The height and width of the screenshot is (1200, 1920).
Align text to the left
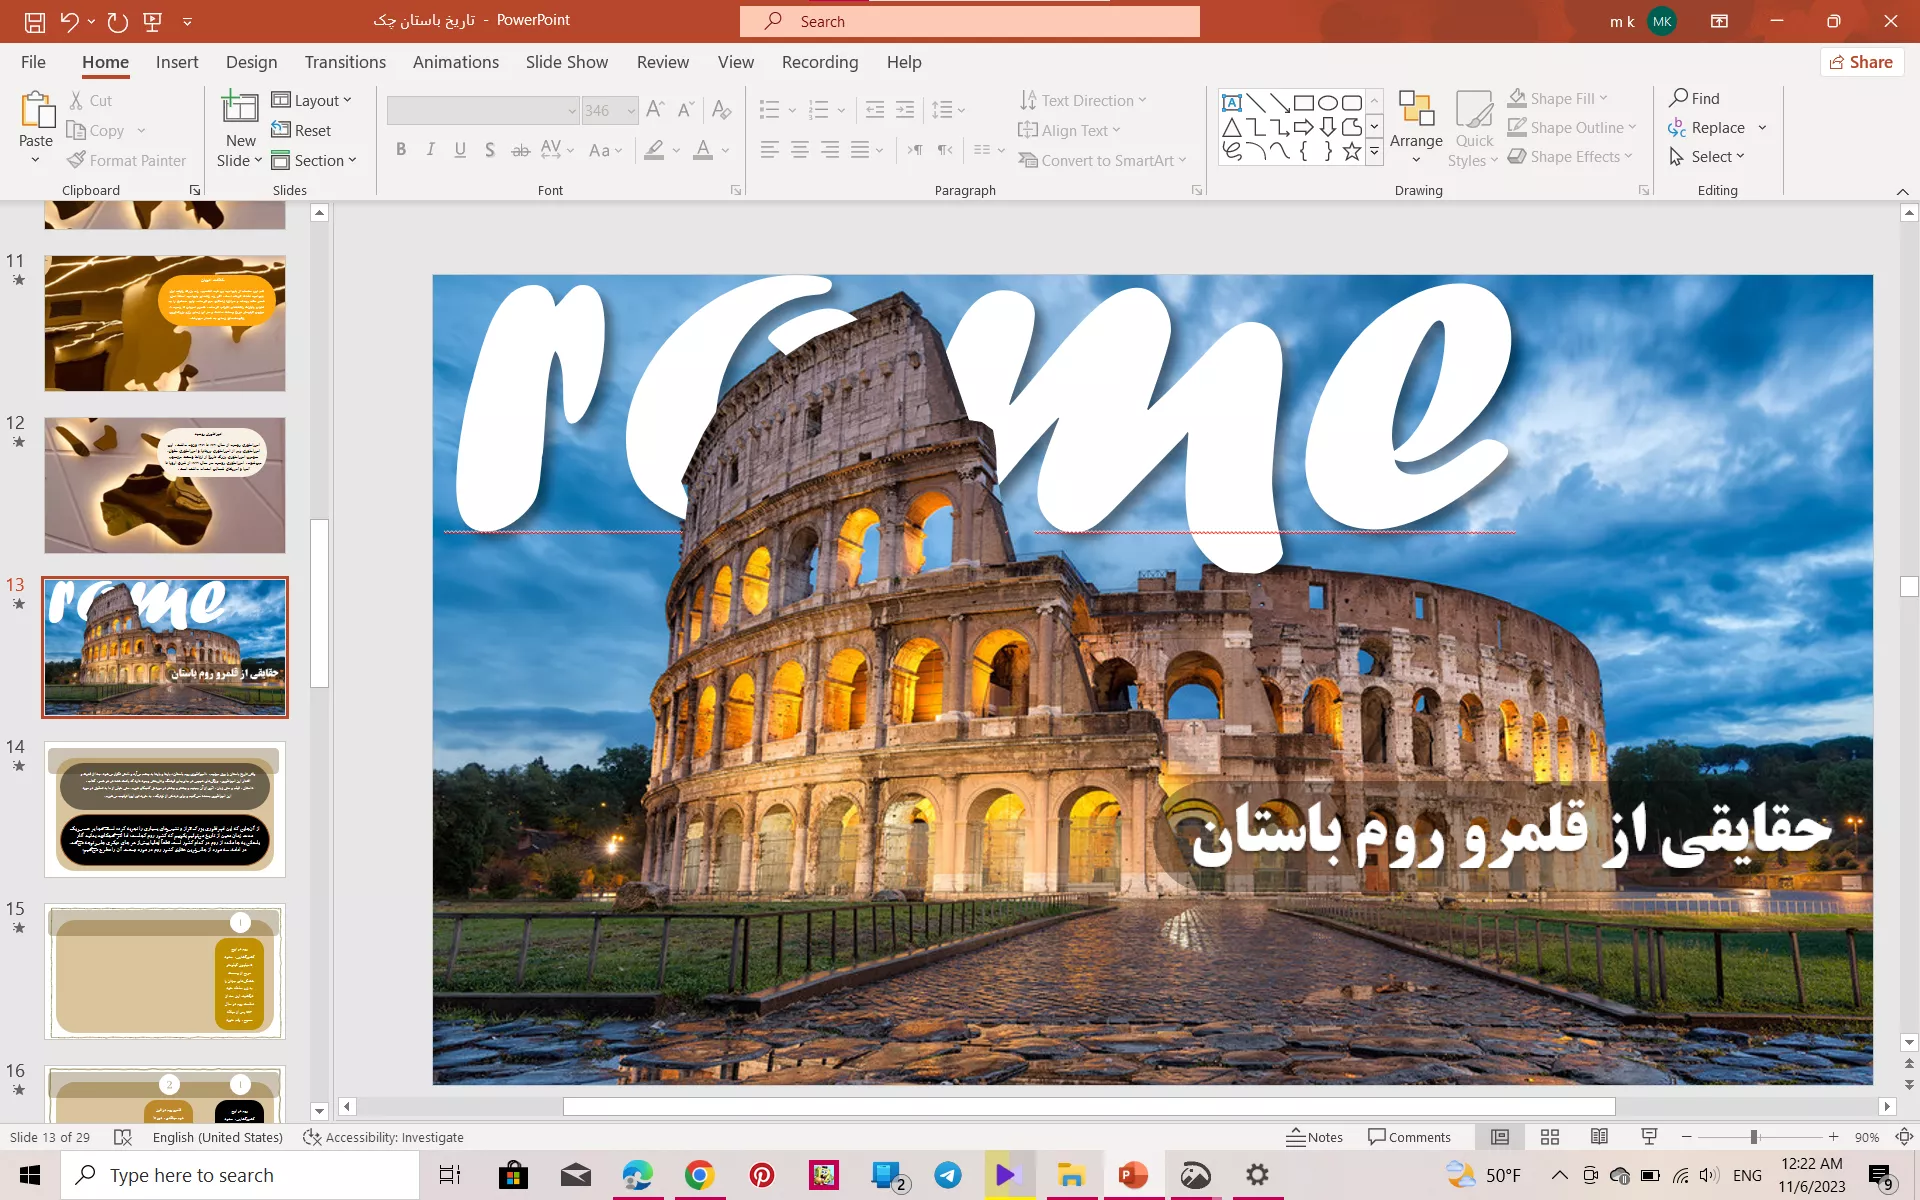(x=769, y=150)
